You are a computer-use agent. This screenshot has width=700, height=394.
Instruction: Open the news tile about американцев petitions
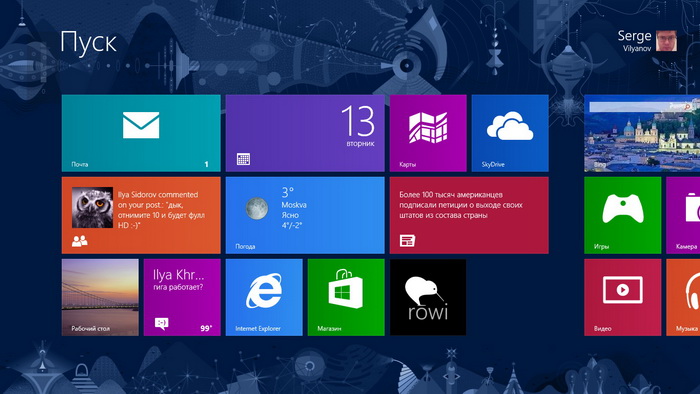(469, 215)
